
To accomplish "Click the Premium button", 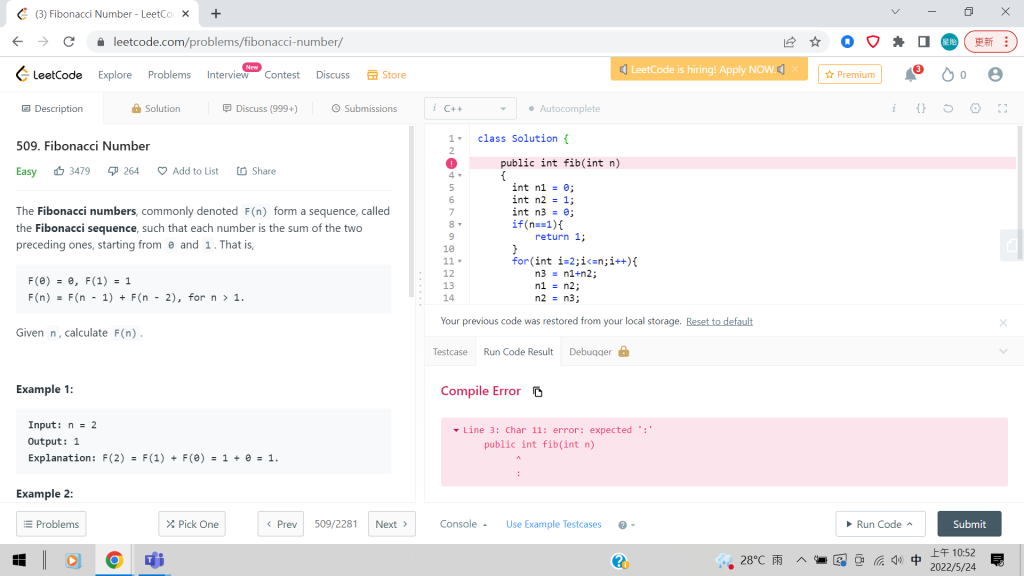I will 850,74.
